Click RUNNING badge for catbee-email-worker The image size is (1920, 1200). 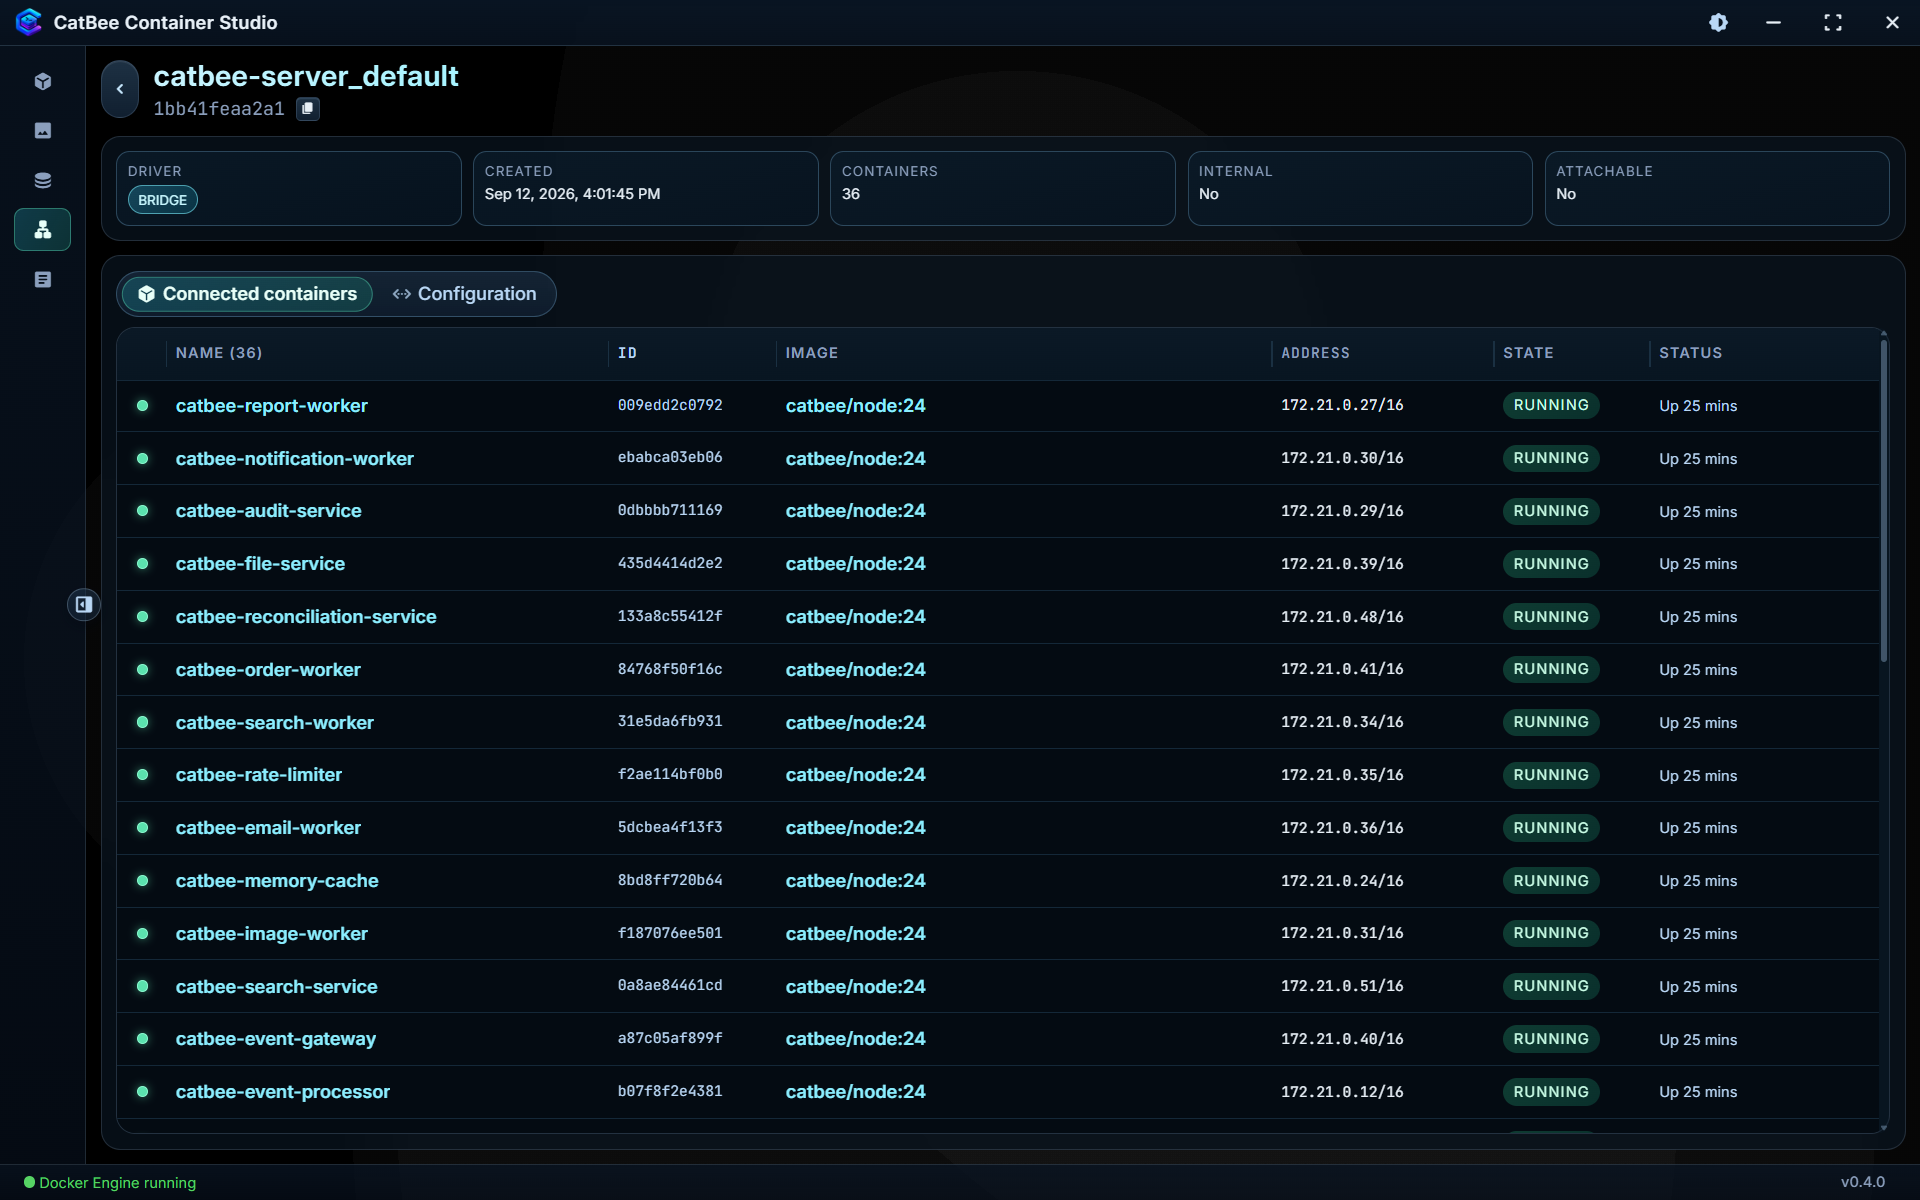(x=1551, y=828)
